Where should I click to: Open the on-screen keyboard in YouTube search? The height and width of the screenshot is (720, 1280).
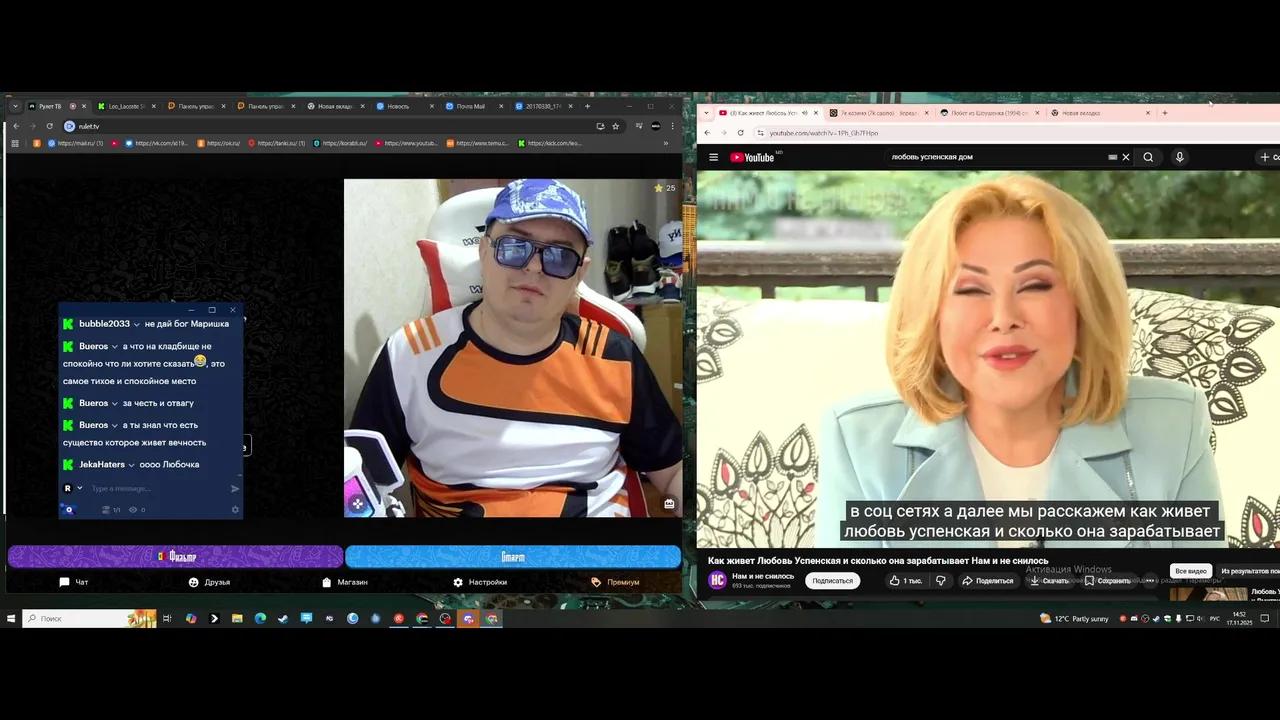1112,157
